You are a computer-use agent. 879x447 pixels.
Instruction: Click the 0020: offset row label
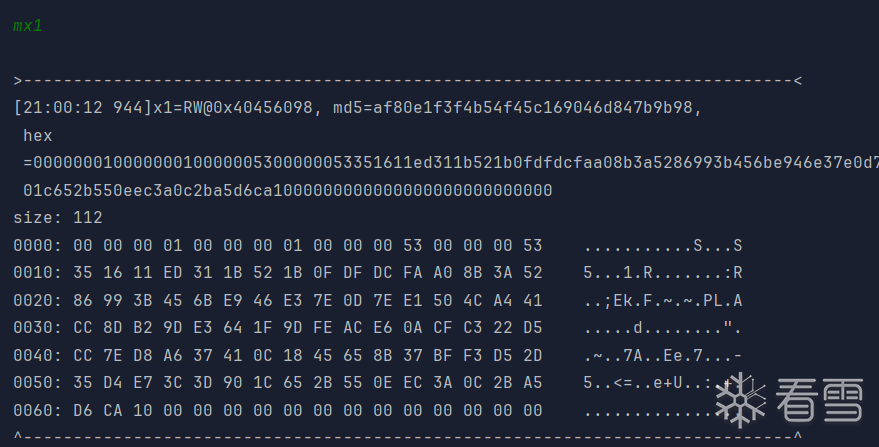(38, 300)
